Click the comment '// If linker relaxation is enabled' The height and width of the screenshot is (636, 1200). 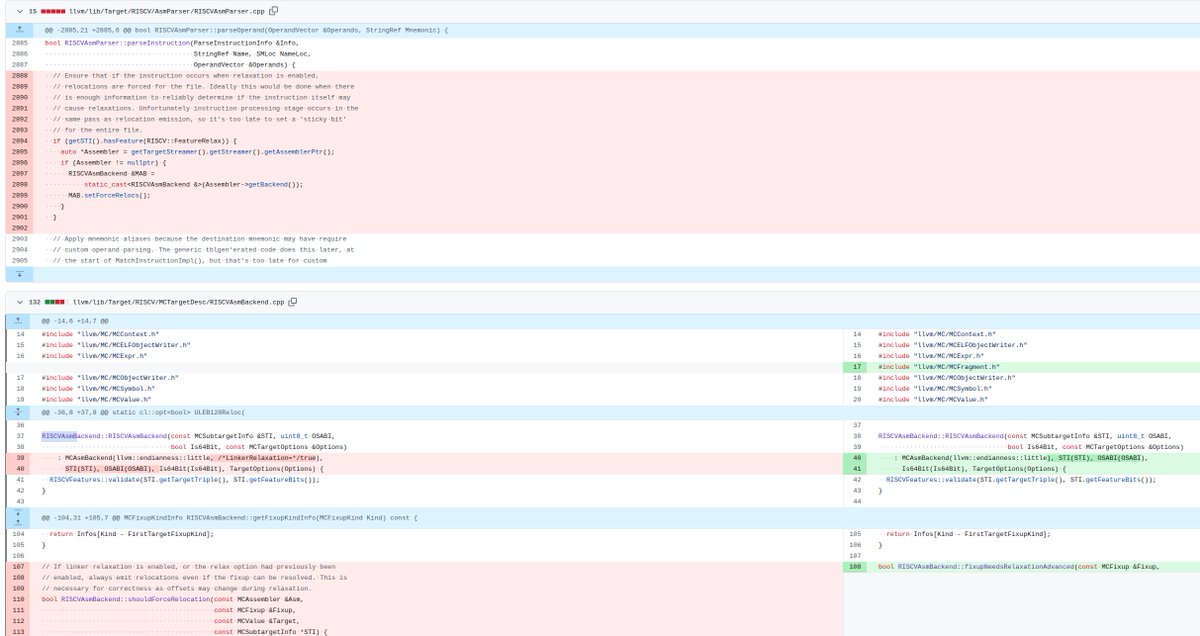pos(188,567)
